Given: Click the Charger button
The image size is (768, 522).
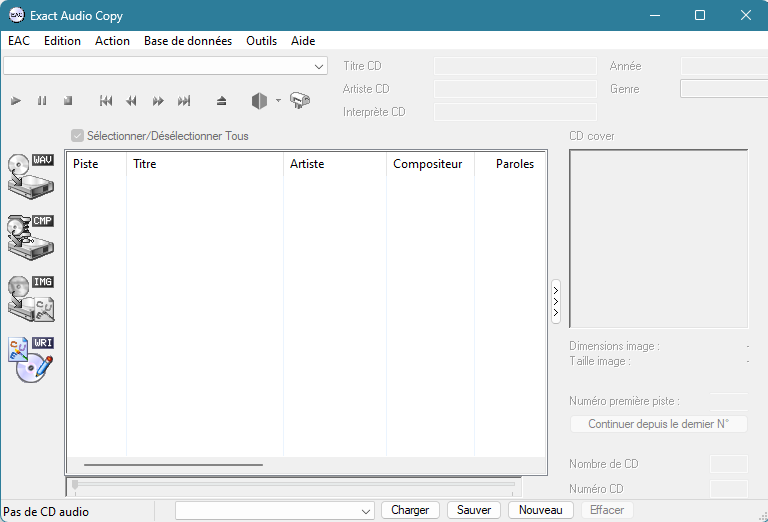Looking at the screenshot, I should pyautogui.click(x=410, y=510).
